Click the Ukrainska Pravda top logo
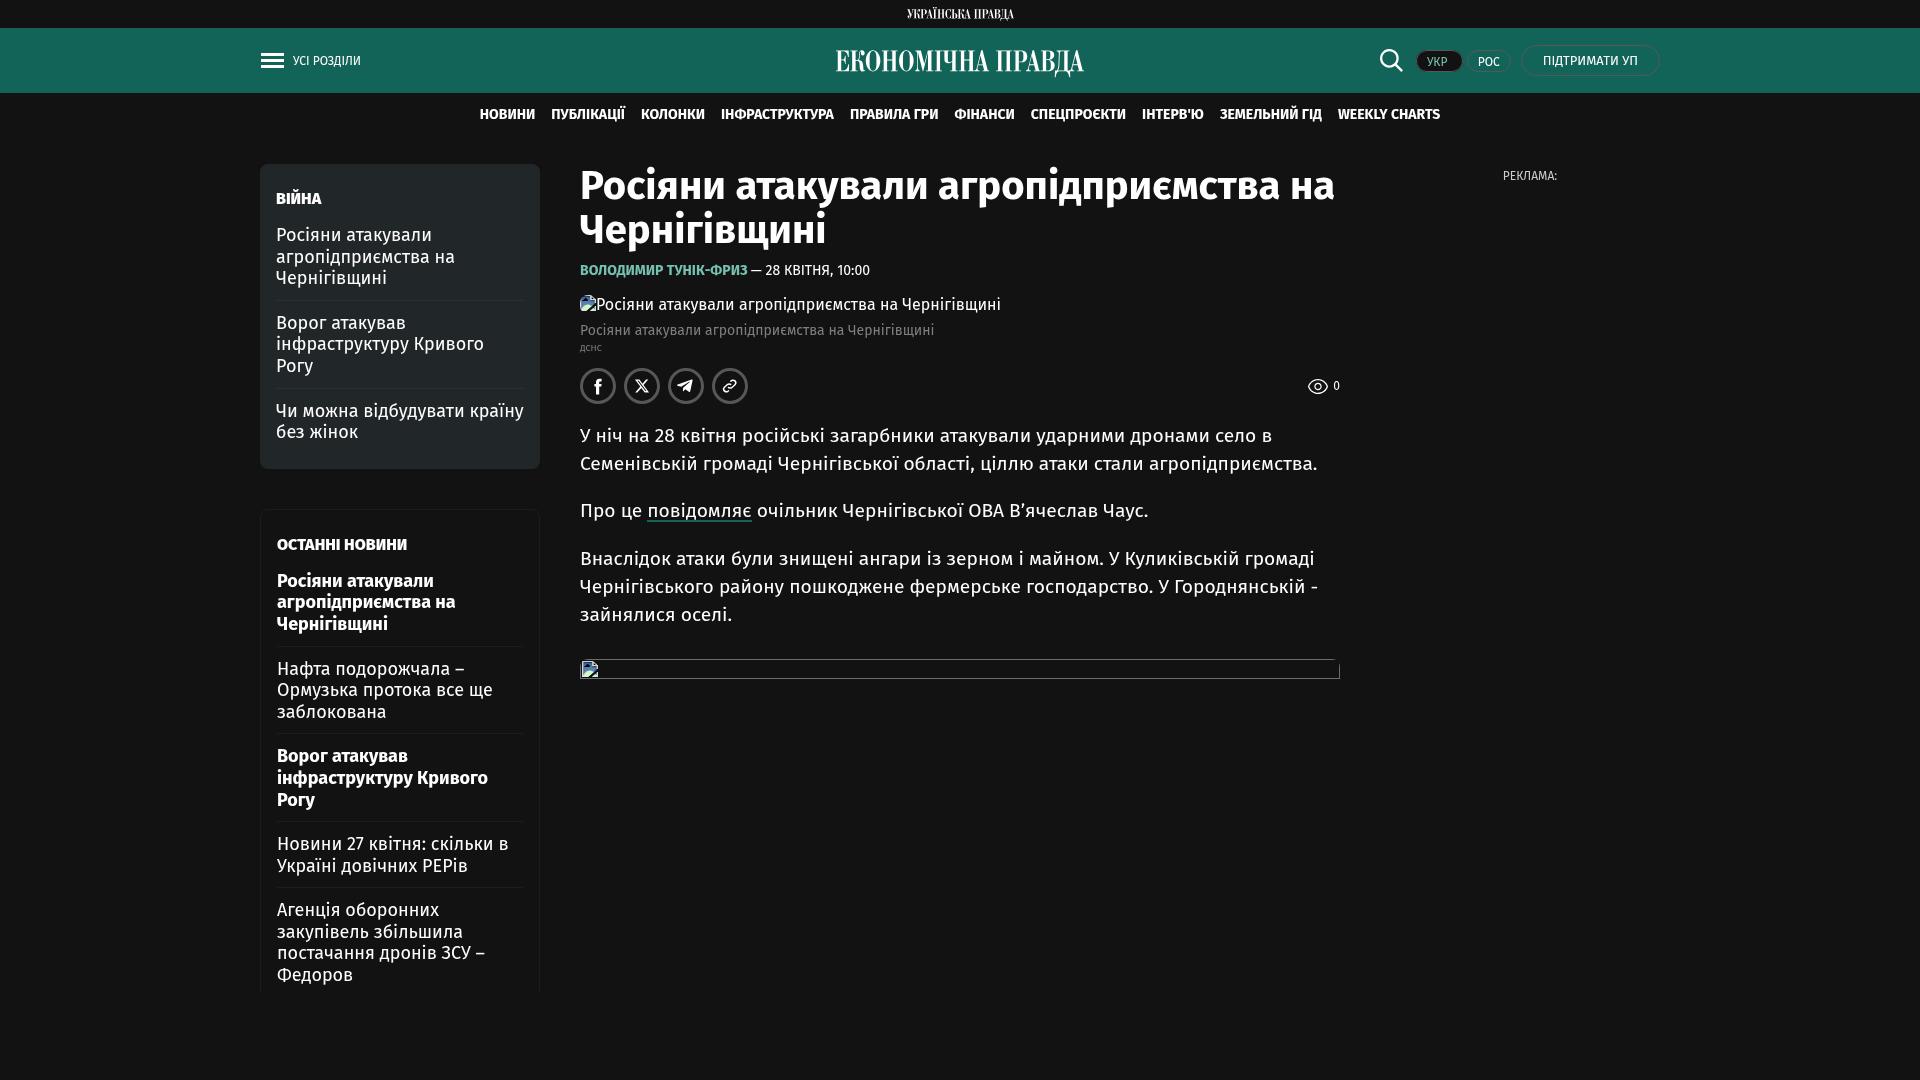The image size is (1920, 1080). (x=959, y=14)
